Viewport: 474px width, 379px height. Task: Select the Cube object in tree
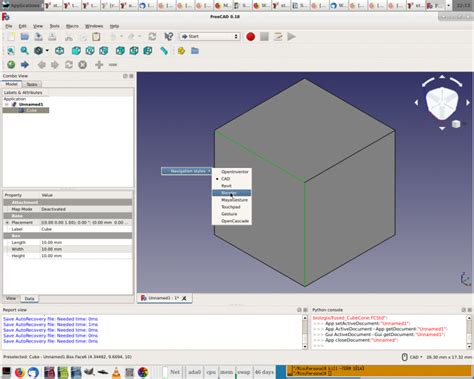point(31,110)
